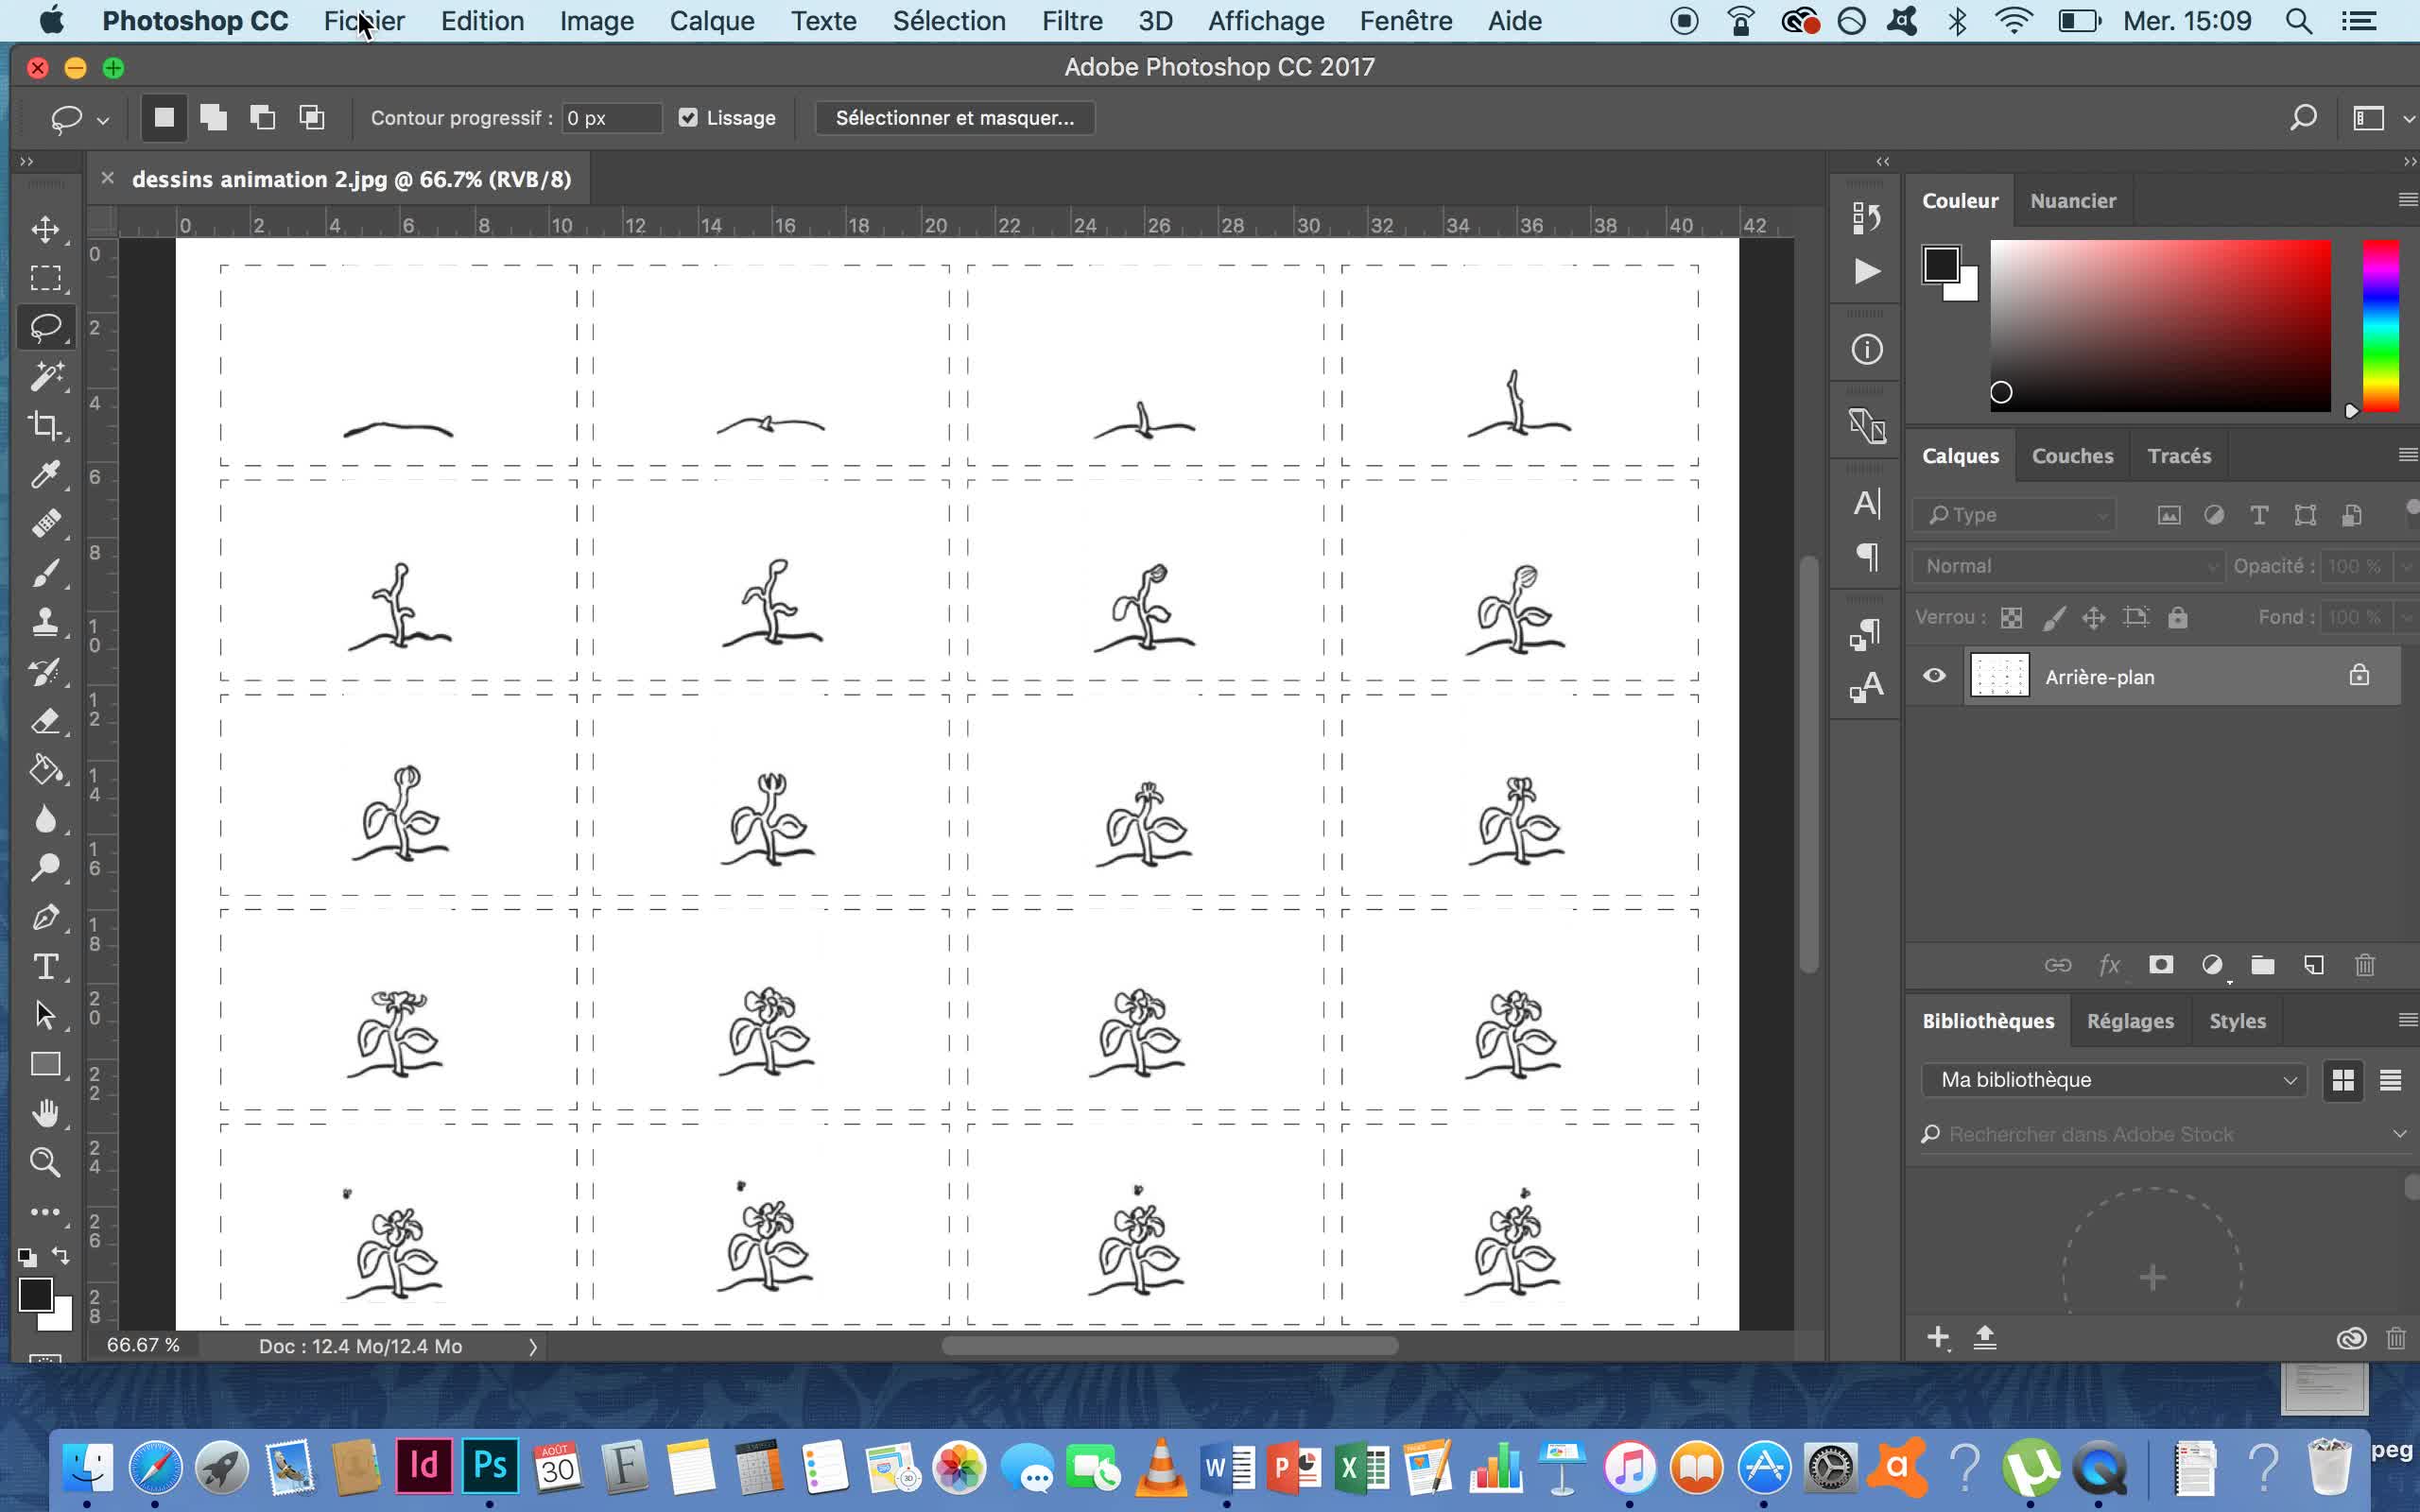Select the Magic Wand tool
This screenshot has height=1512, width=2420.
coord(45,377)
